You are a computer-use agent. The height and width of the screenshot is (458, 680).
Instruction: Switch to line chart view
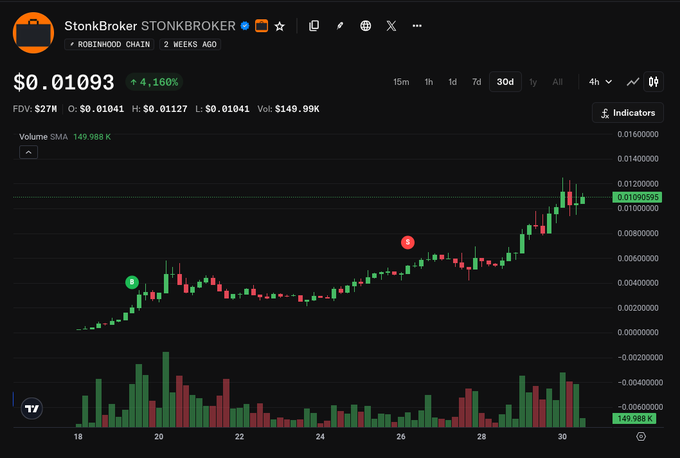tap(633, 82)
